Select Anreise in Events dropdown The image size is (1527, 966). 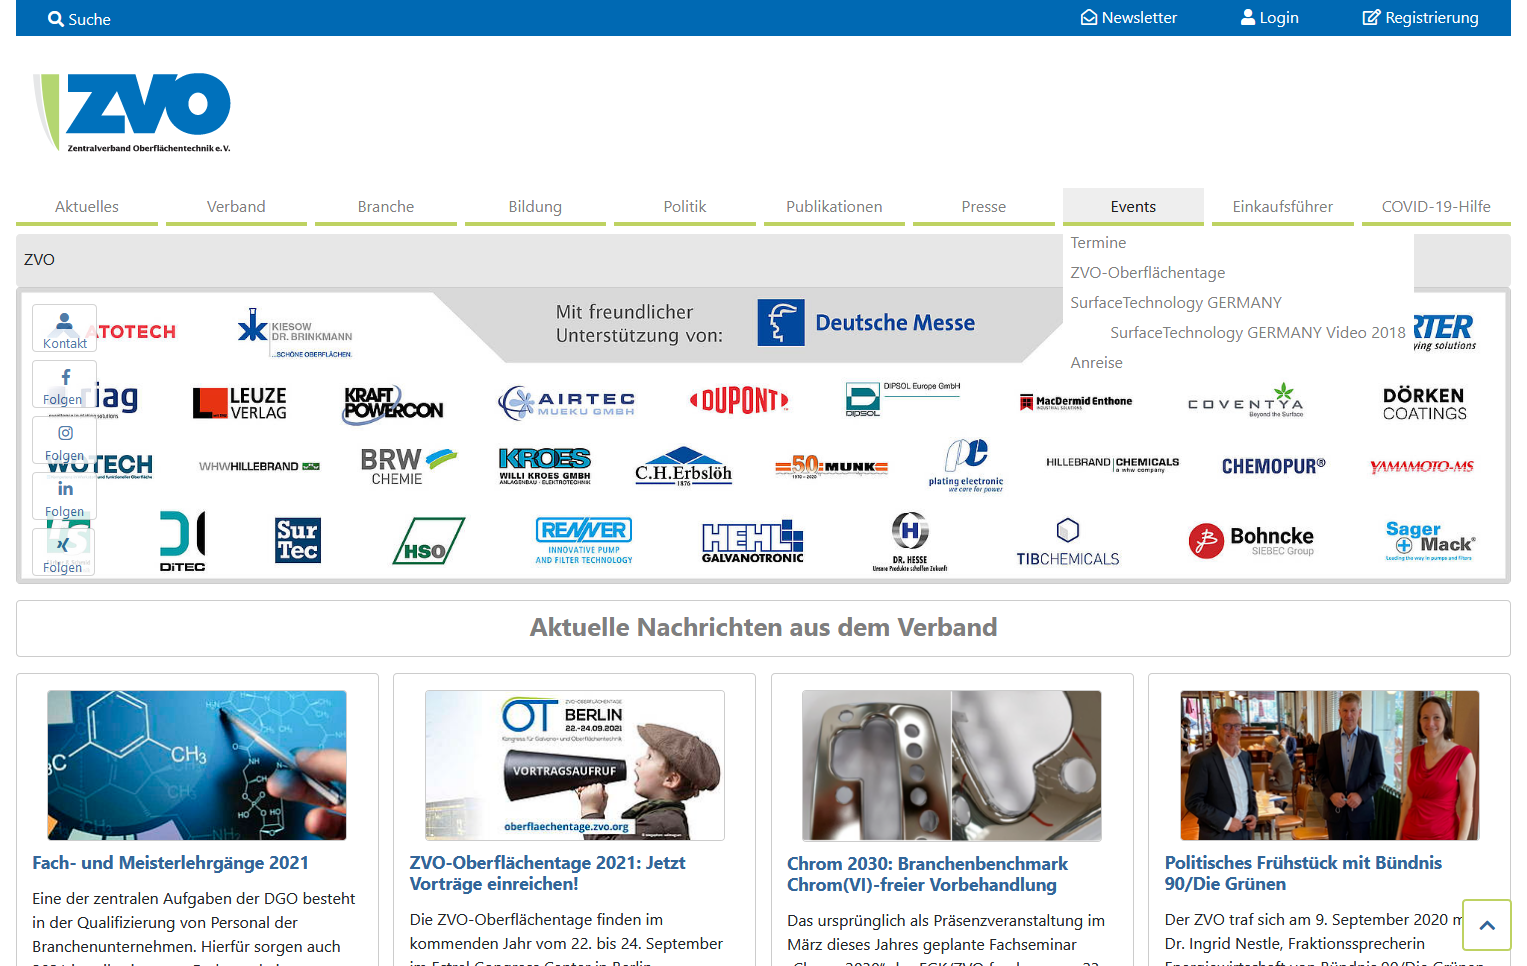1096,362
